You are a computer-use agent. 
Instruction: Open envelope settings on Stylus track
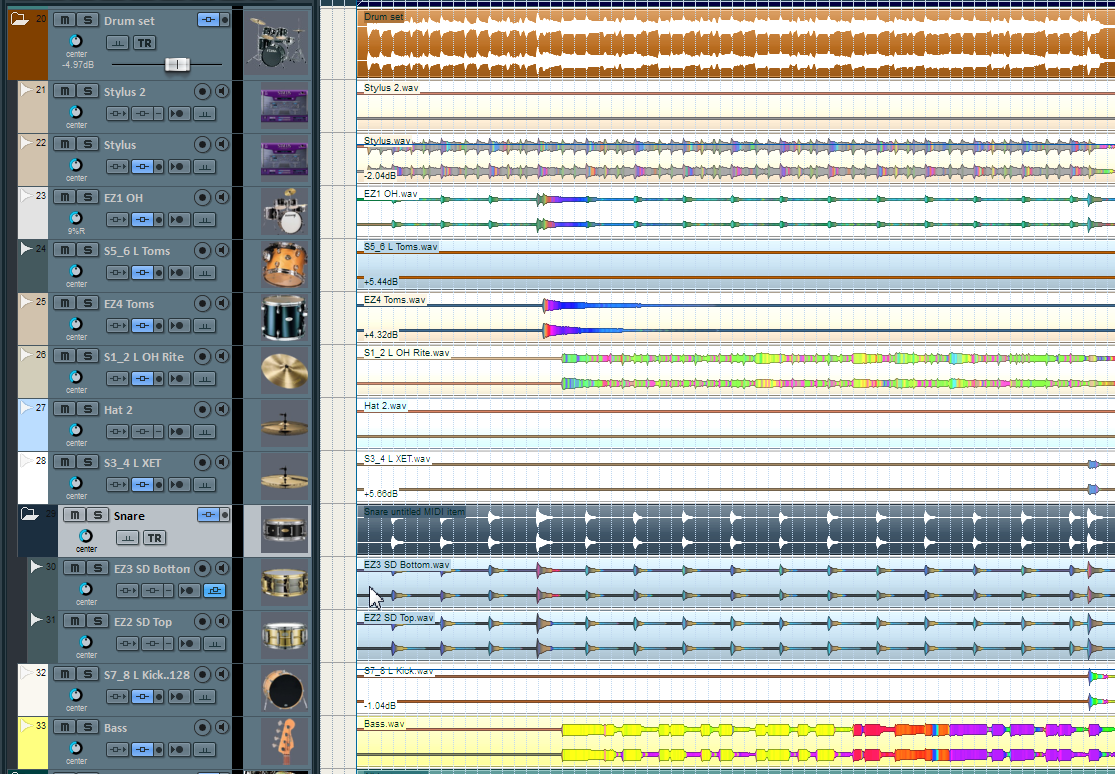click(x=205, y=166)
